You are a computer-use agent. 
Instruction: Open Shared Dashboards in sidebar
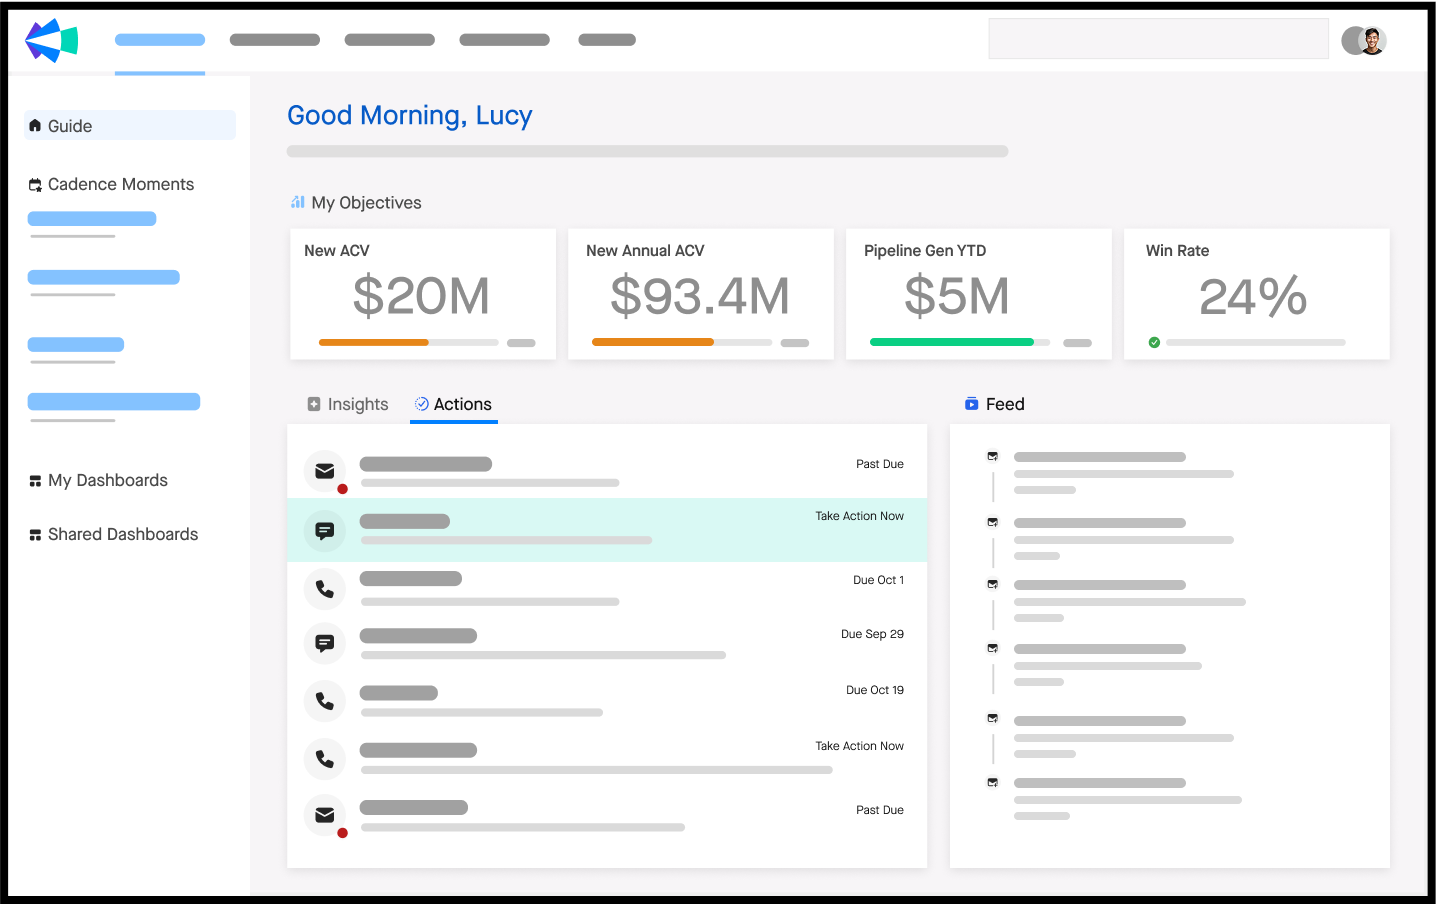122,535
